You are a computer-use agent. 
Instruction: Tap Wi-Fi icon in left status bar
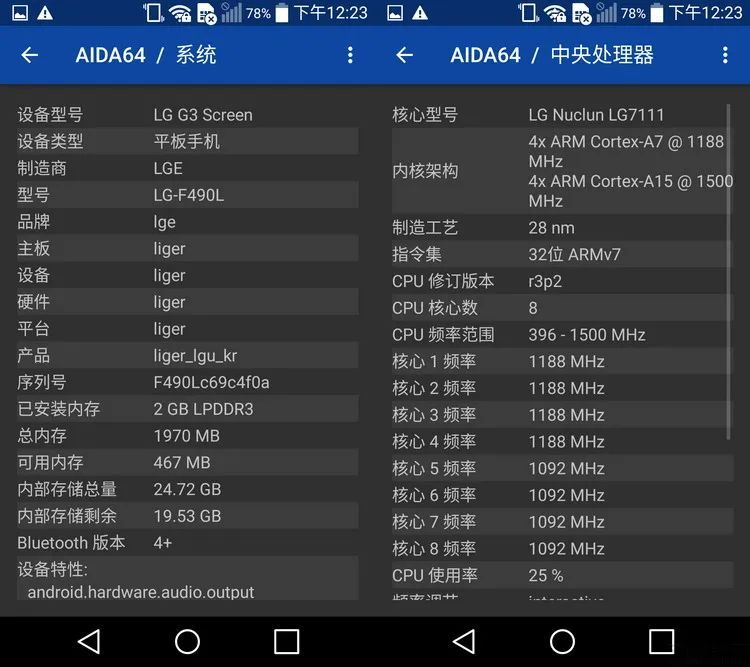coord(180,13)
